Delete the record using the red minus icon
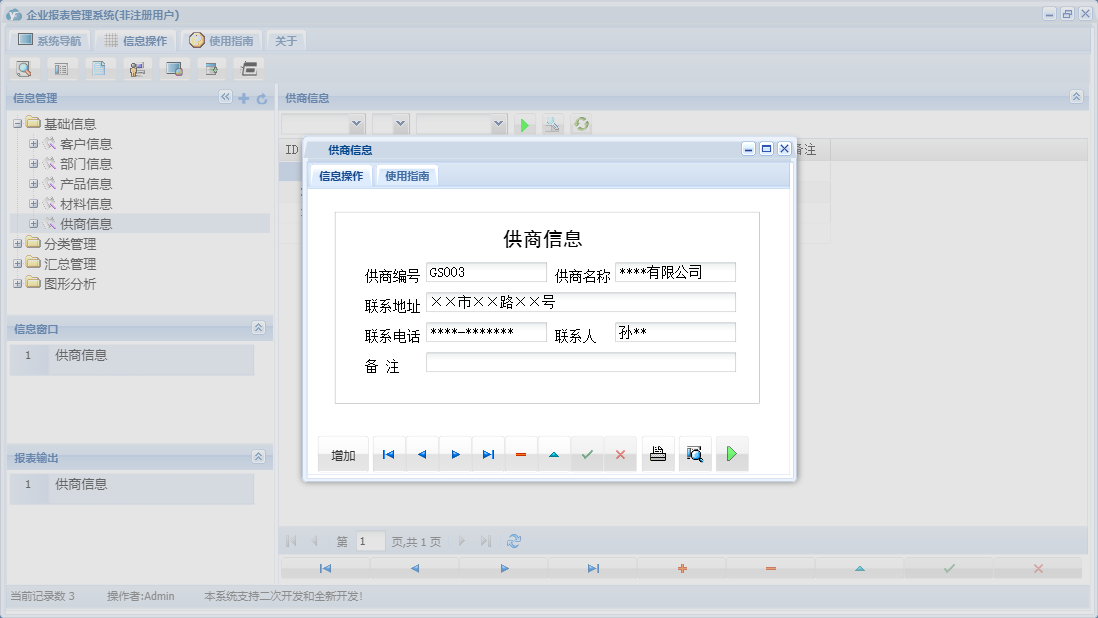Viewport: 1098px width, 618px height. point(520,453)
